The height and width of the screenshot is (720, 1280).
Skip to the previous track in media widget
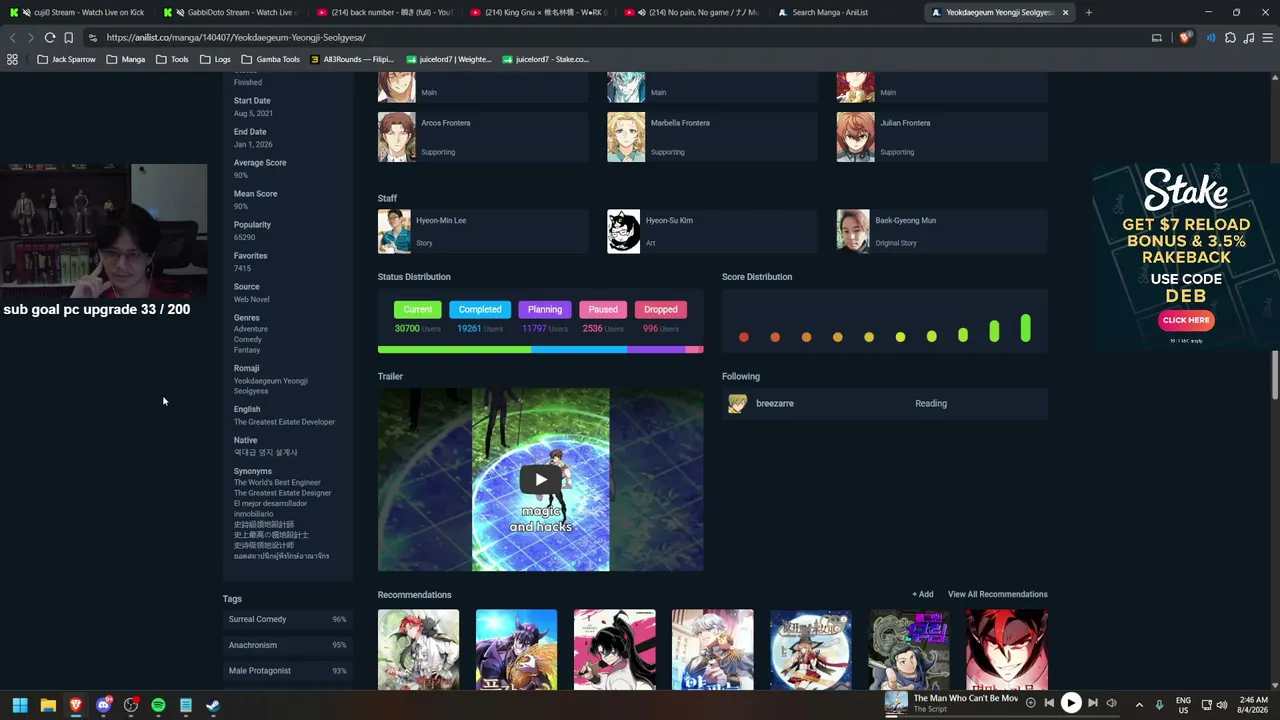tap(1049, 703)
